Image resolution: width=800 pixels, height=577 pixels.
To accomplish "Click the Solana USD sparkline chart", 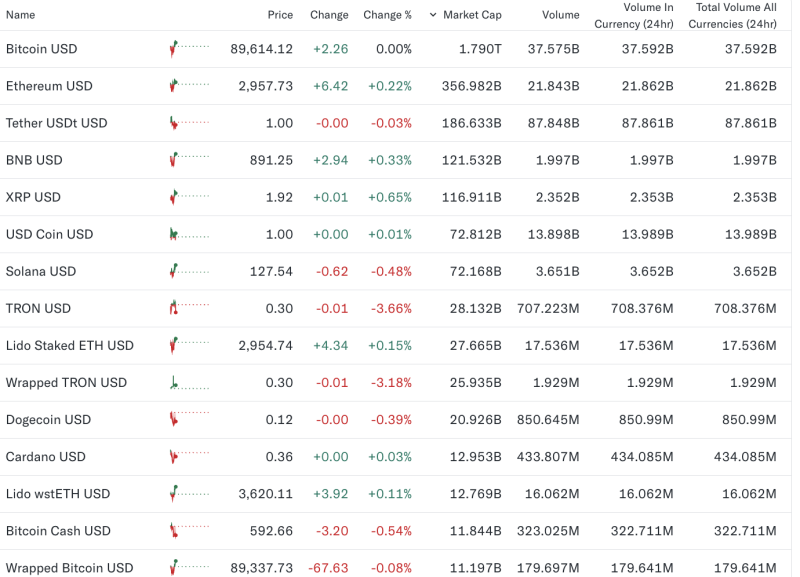I will point(188,271).
